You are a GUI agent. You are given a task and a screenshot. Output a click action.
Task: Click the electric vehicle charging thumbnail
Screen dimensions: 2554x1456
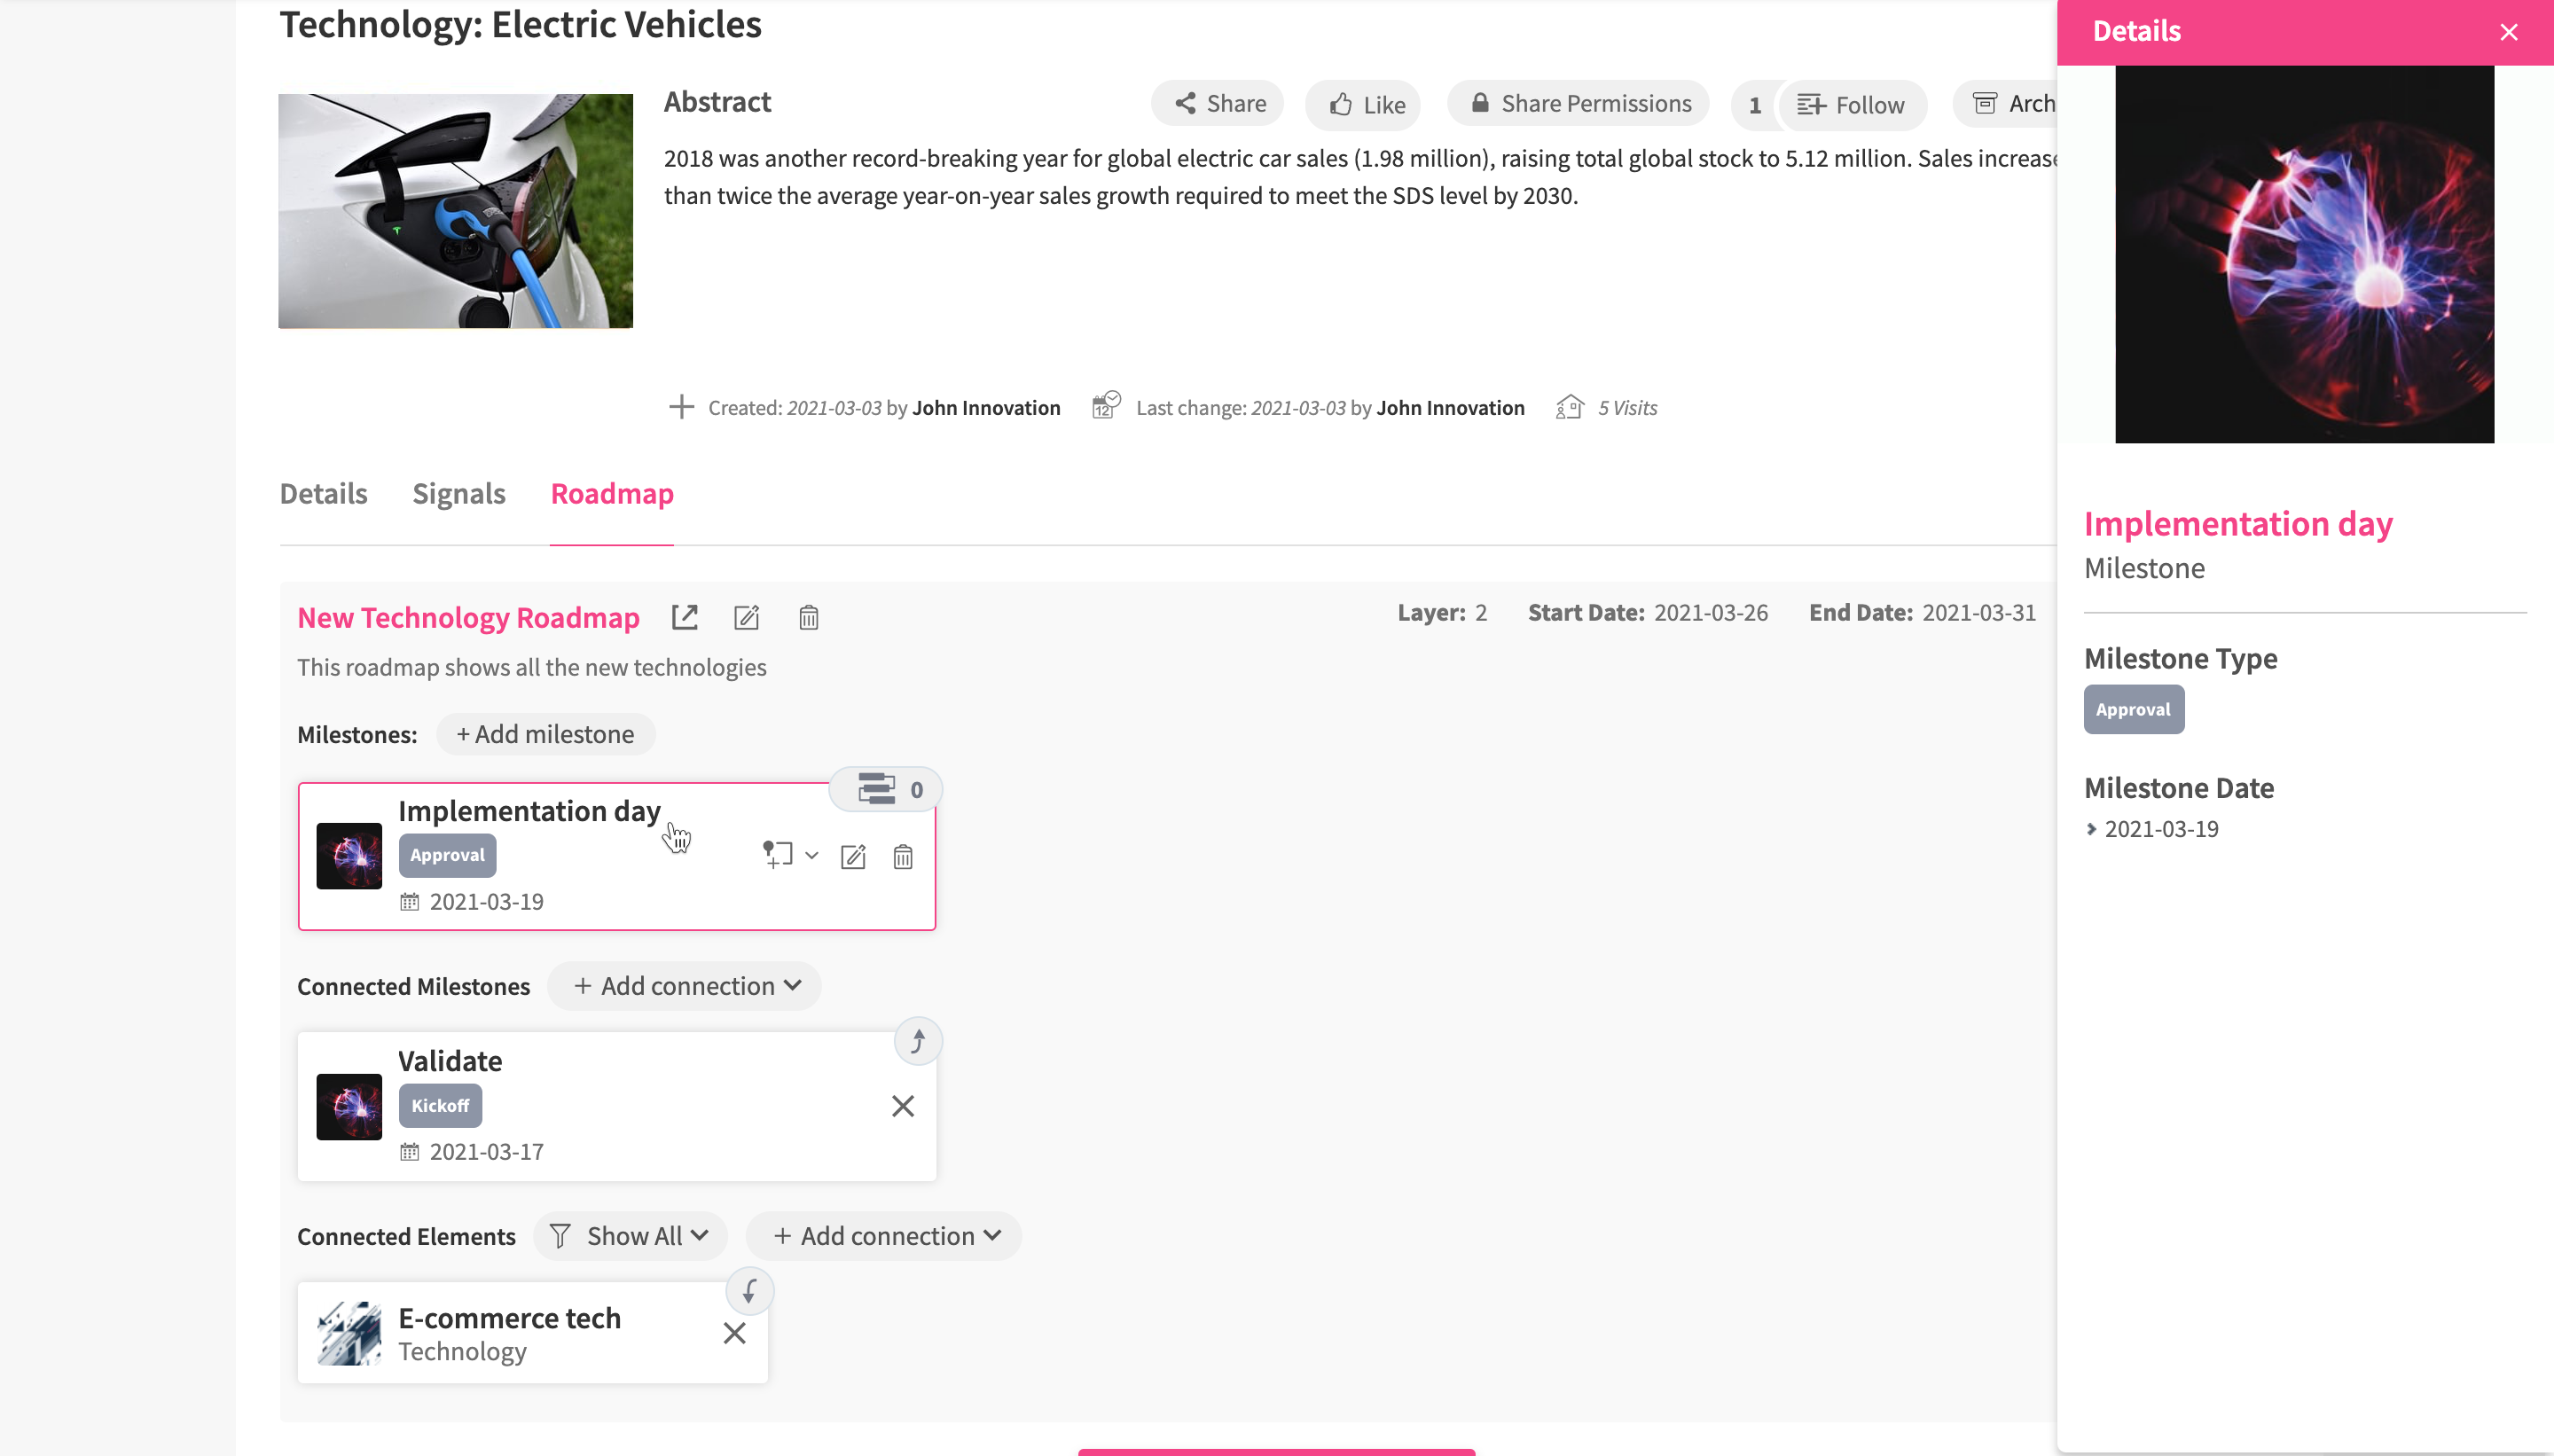(x=455, y=211)
